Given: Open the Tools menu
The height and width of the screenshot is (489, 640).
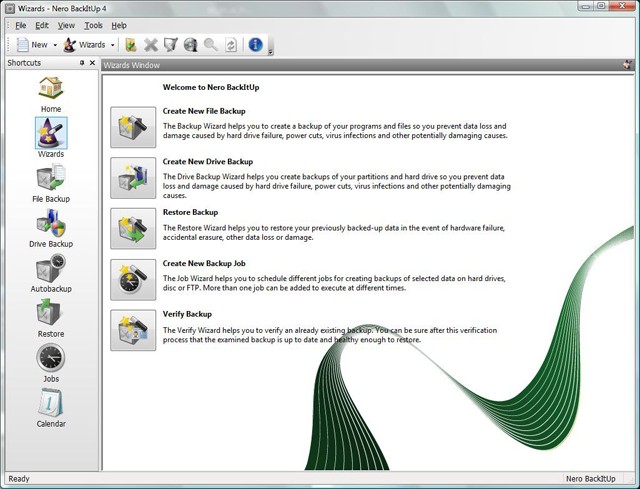Looking at the screenshot, I should (93, 25).
